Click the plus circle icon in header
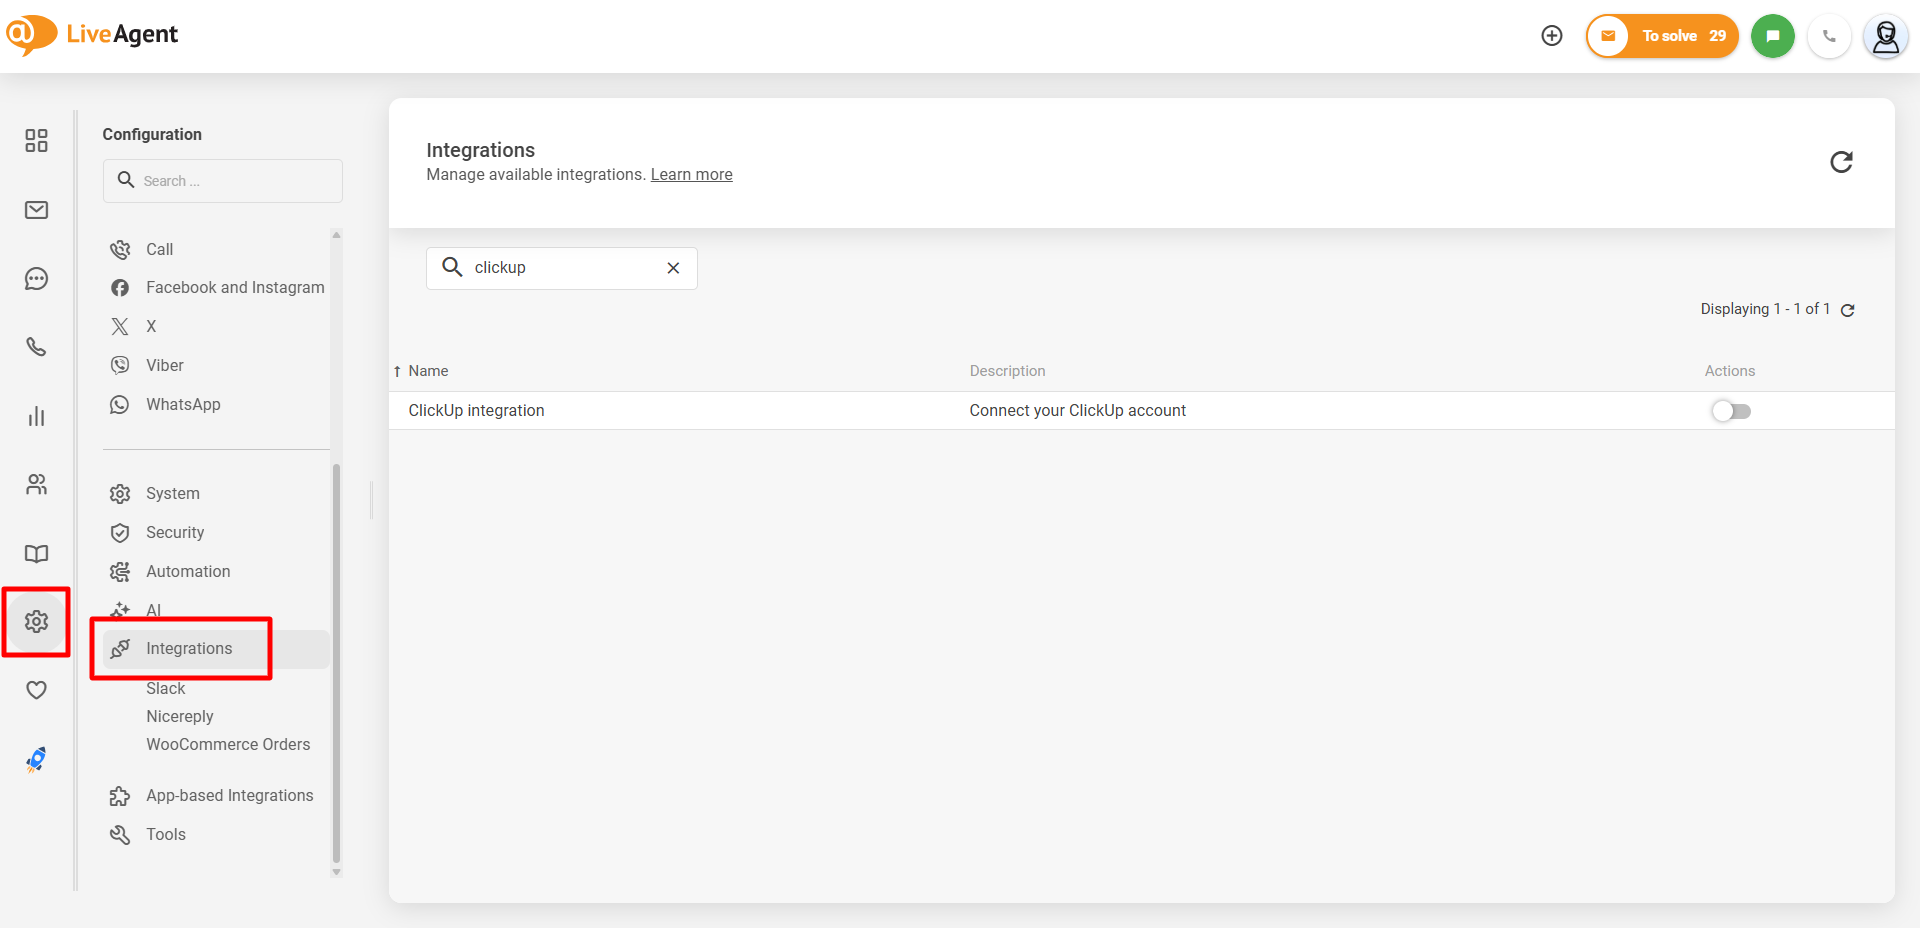This screenshot has height=928, width=1920. tap(1551, 36)
